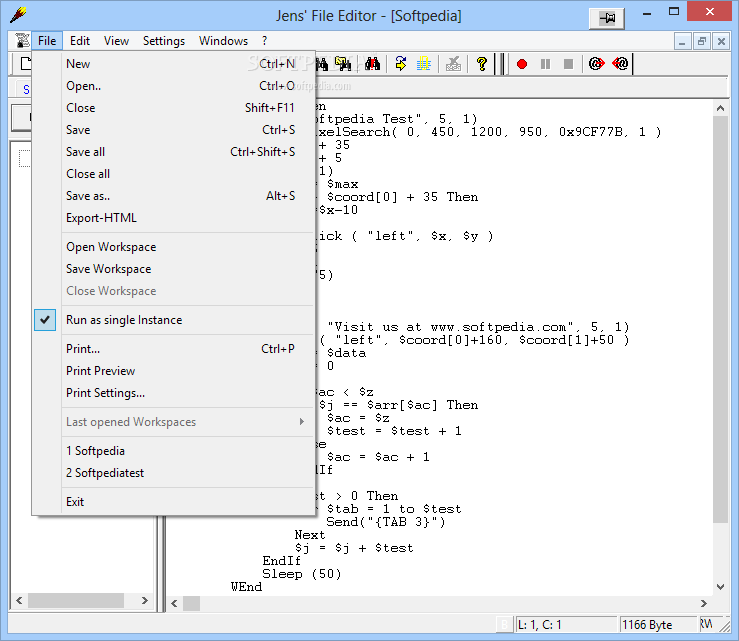The image size is (739, 641).
Task: Click the document system menu icon left of File
Action: 22,41
